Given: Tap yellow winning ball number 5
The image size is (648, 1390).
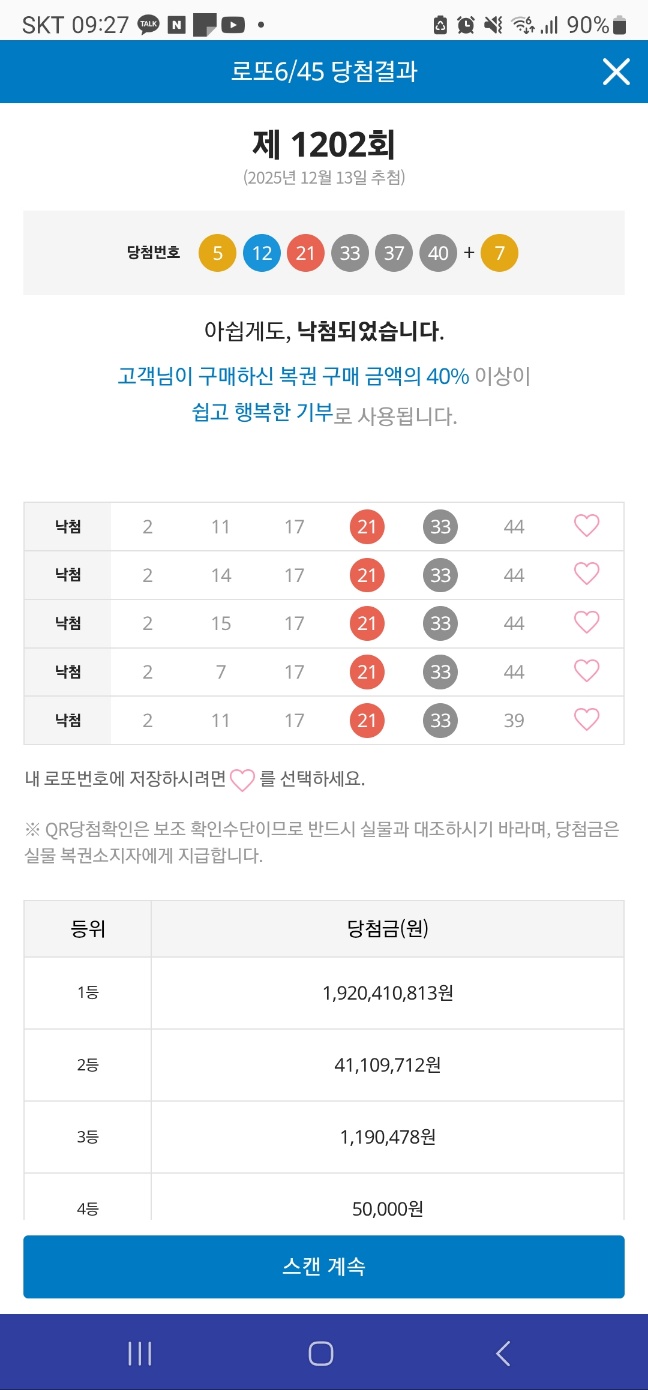Looking at the screenshot, I should [x=217, y=253].
